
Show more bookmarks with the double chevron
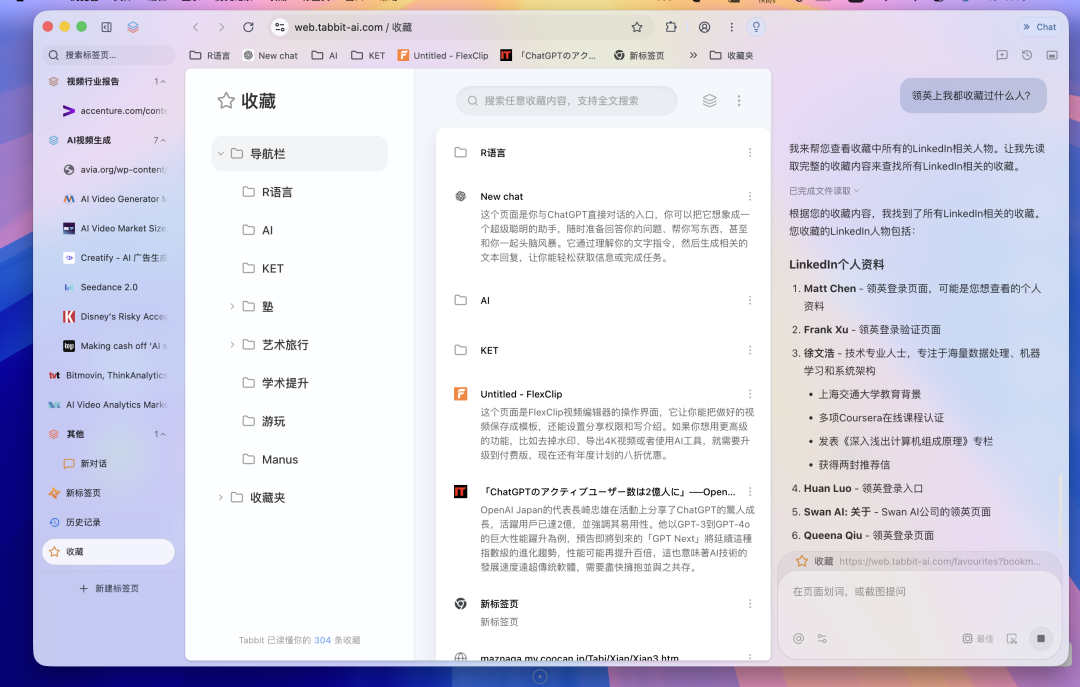coord(693,55)
